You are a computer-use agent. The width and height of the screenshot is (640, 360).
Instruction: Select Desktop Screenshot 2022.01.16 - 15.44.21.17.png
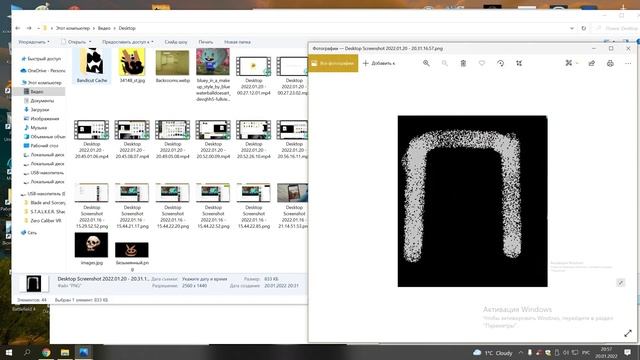coord(132,206)
